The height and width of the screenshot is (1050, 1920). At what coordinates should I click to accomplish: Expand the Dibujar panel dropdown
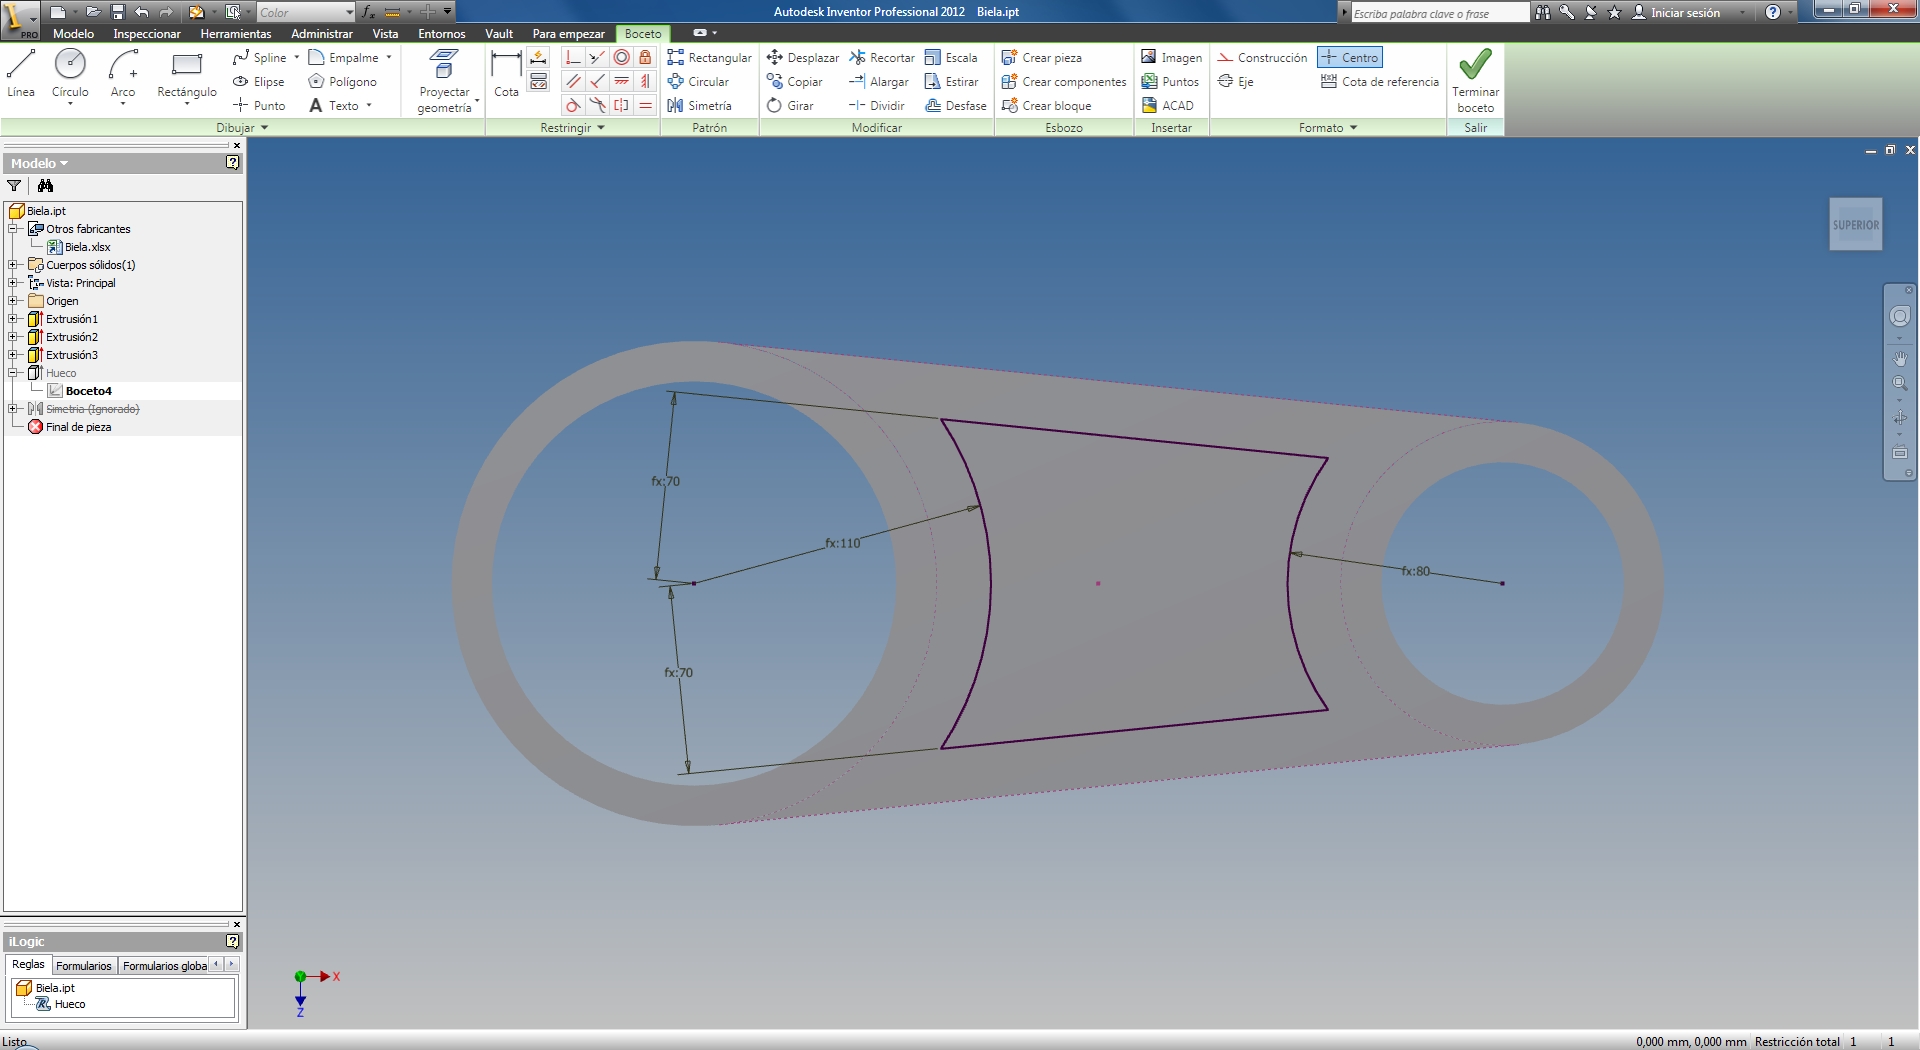coord(264,128)
